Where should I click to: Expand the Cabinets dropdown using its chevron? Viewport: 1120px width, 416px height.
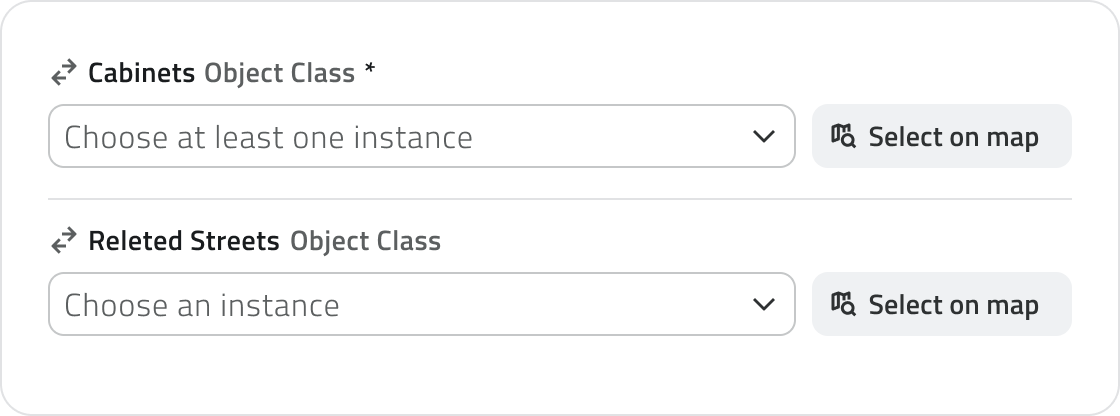[763, 136]
